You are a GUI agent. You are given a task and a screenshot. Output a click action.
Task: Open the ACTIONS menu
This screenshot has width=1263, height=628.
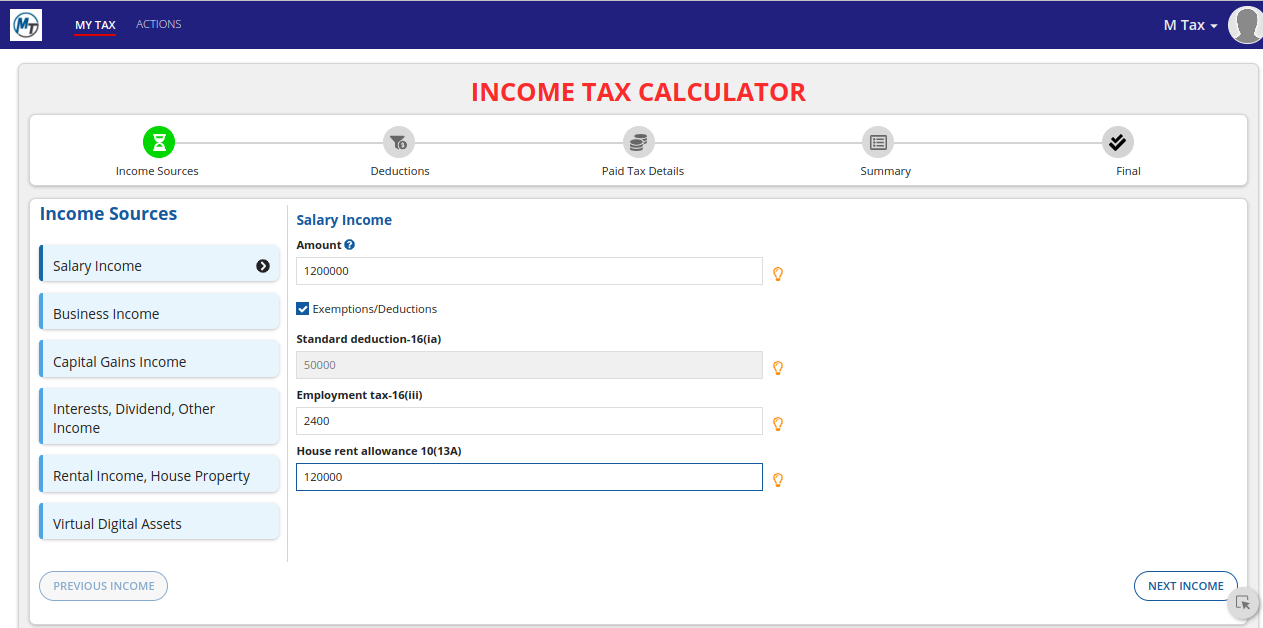pos(159,24)
